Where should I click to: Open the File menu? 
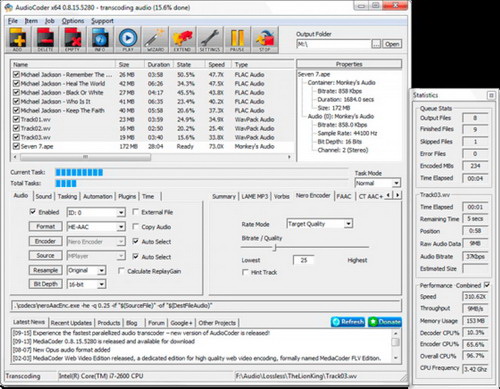click(13, 21)
